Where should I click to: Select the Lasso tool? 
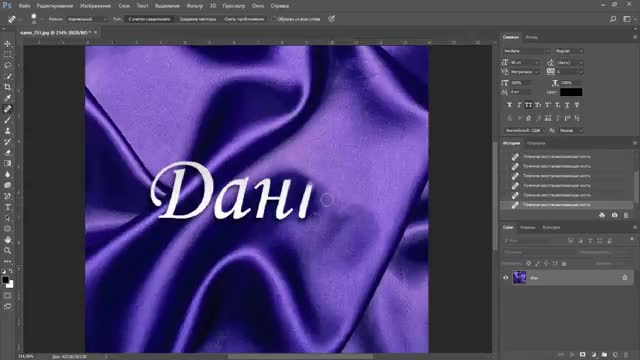click(x=7, y=65)
